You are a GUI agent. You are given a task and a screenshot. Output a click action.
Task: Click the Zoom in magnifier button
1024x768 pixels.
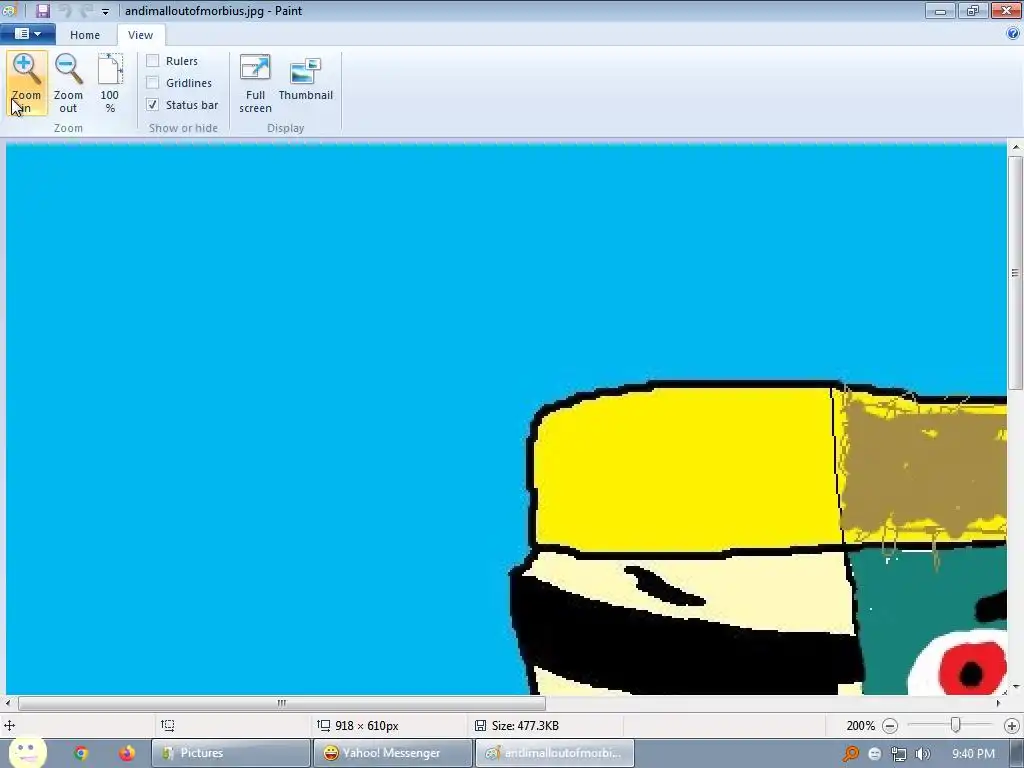coord(26,83)
